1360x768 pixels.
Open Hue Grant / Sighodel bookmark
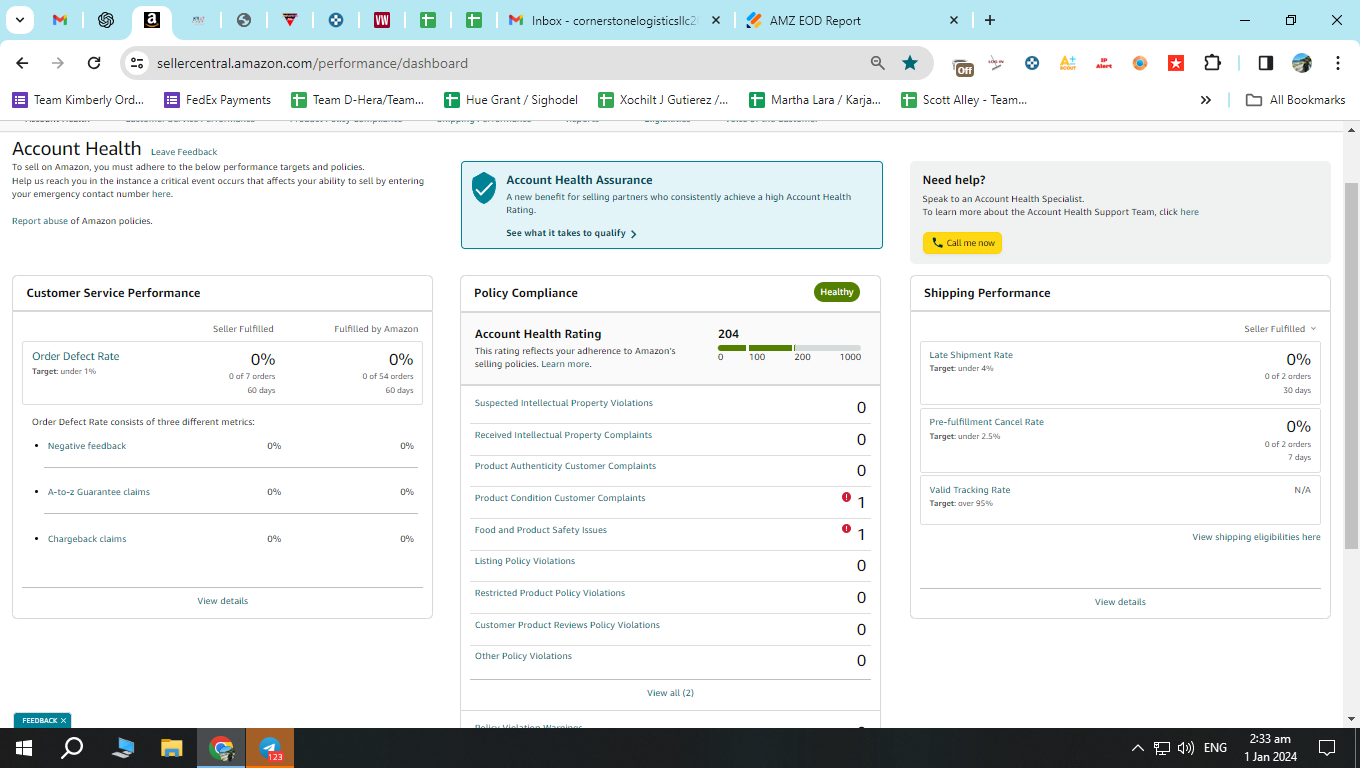tap(510, 100)
